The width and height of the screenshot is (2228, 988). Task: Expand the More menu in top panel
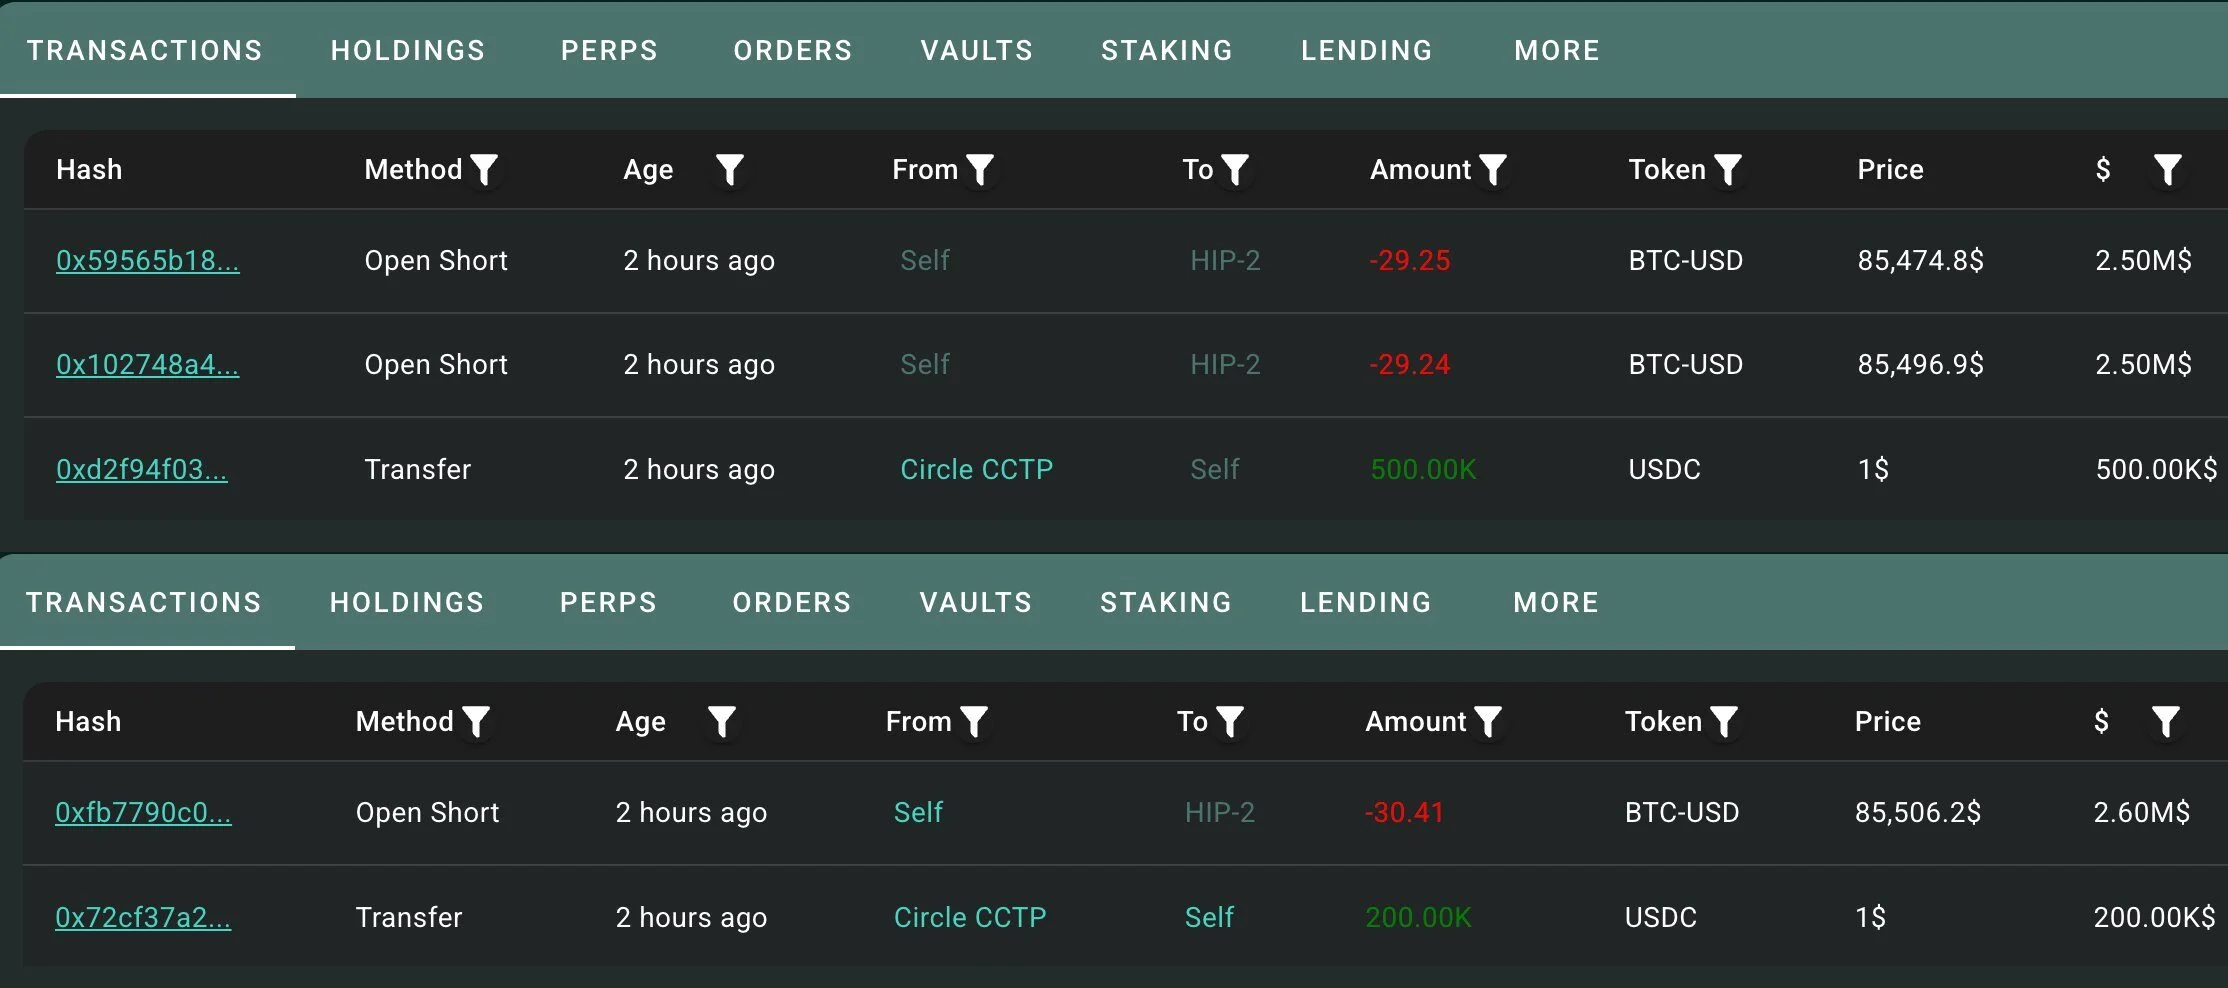click(x=1557, y=50)
